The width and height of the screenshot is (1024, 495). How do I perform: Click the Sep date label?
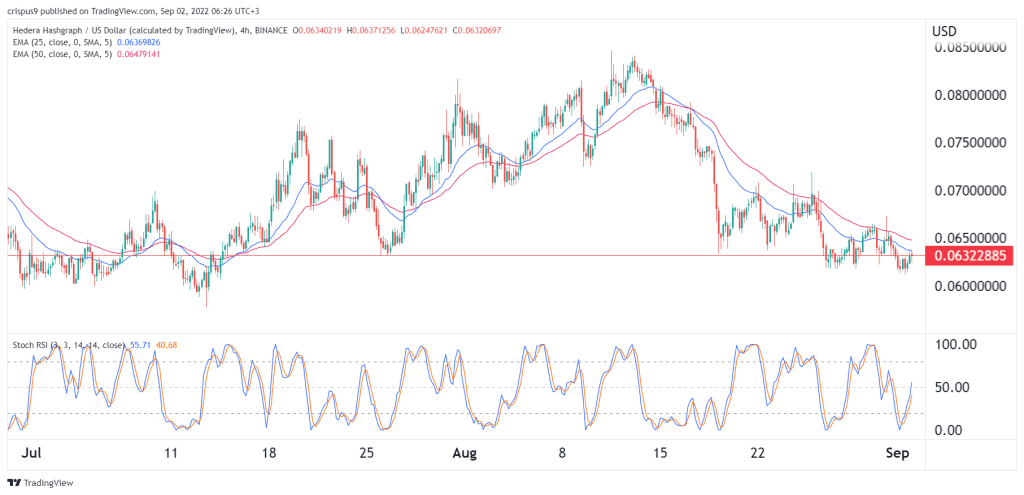tap(897, 452)
